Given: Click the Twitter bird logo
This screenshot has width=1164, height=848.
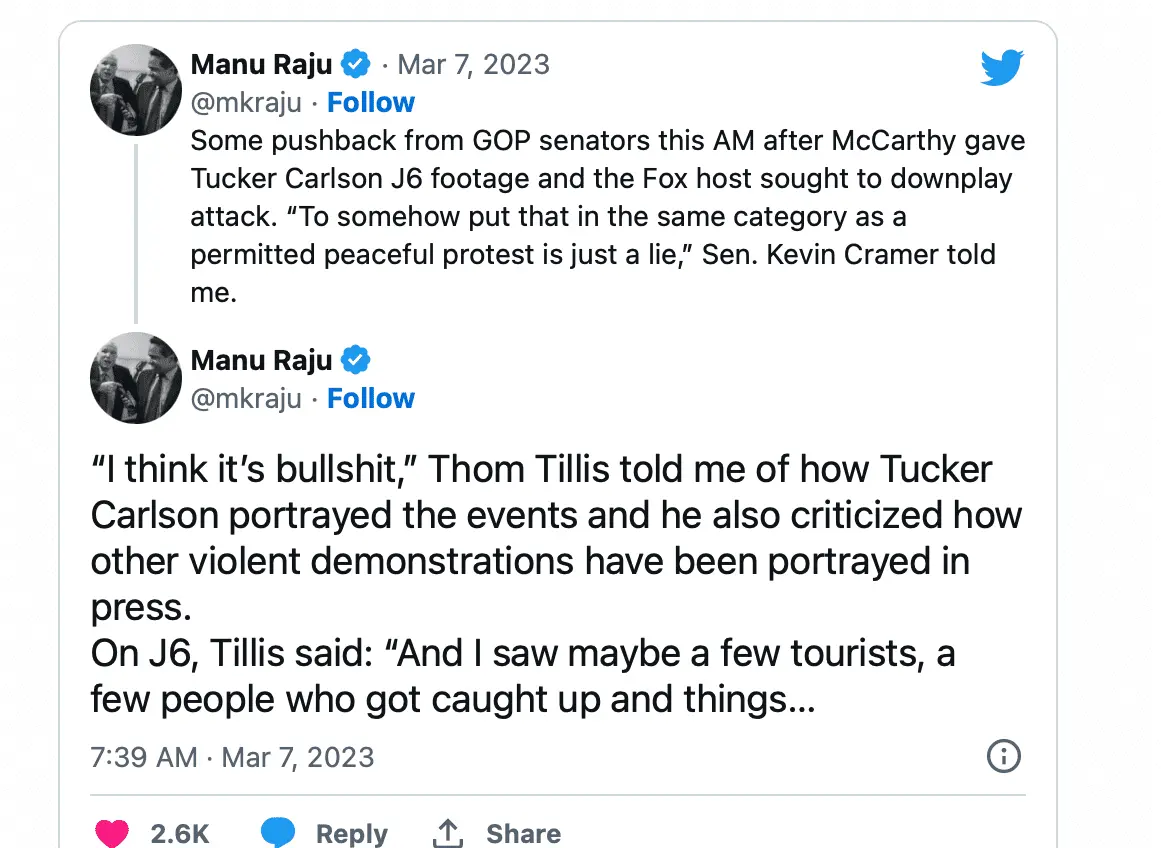Looking at the screenshot, I should (1001, 68).
